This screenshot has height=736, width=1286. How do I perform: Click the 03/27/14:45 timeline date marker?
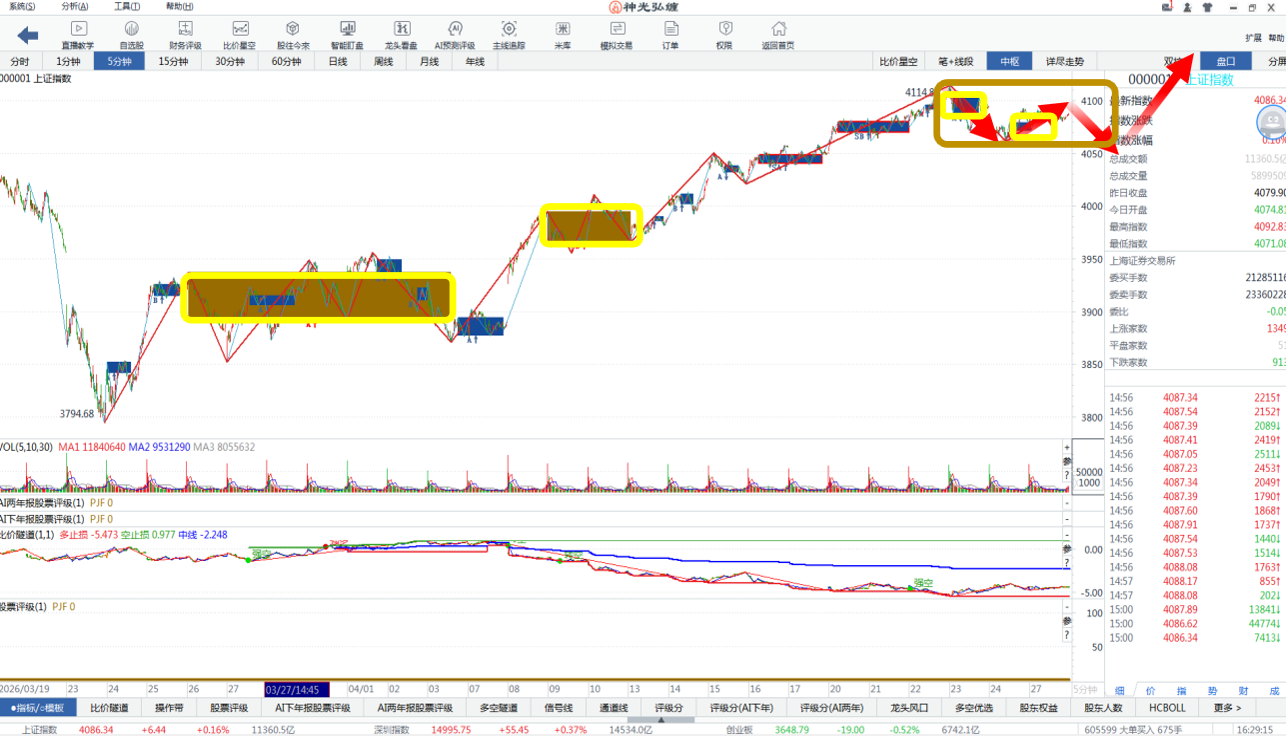coord(297,690)
